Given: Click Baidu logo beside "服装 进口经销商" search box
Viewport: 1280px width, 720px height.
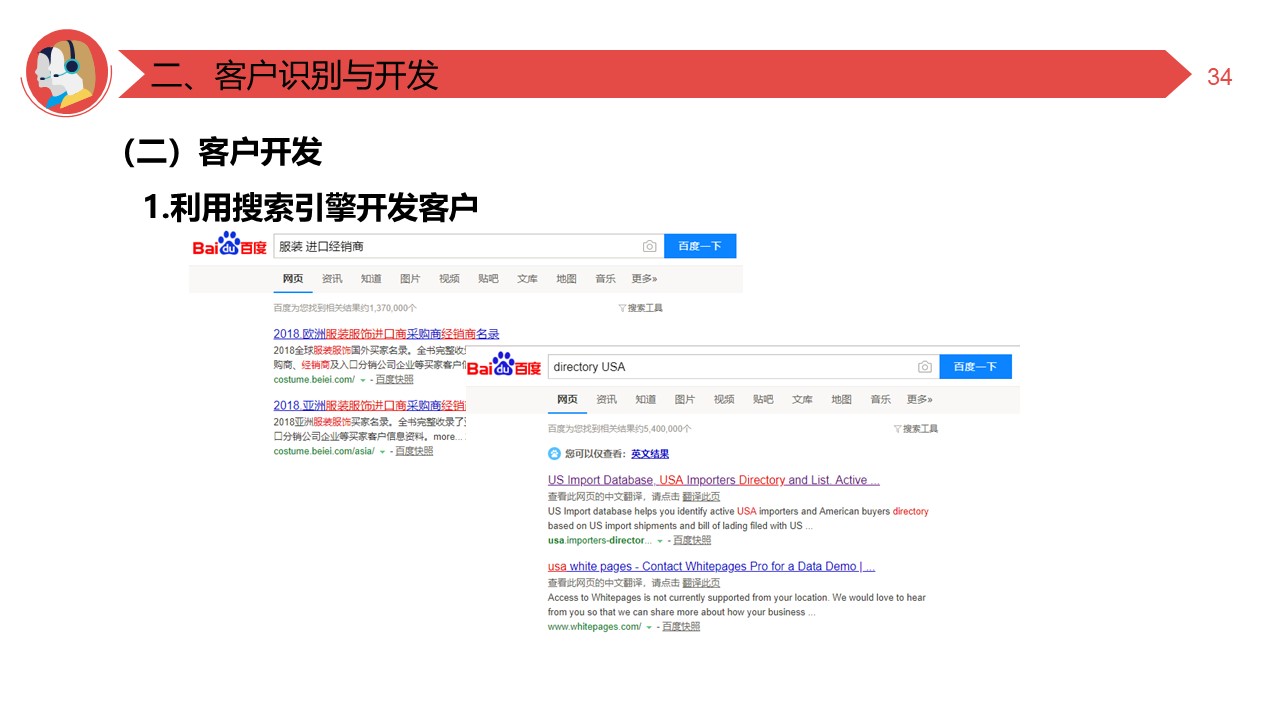Looking at the screenshot, I should [x=230, y=246].
